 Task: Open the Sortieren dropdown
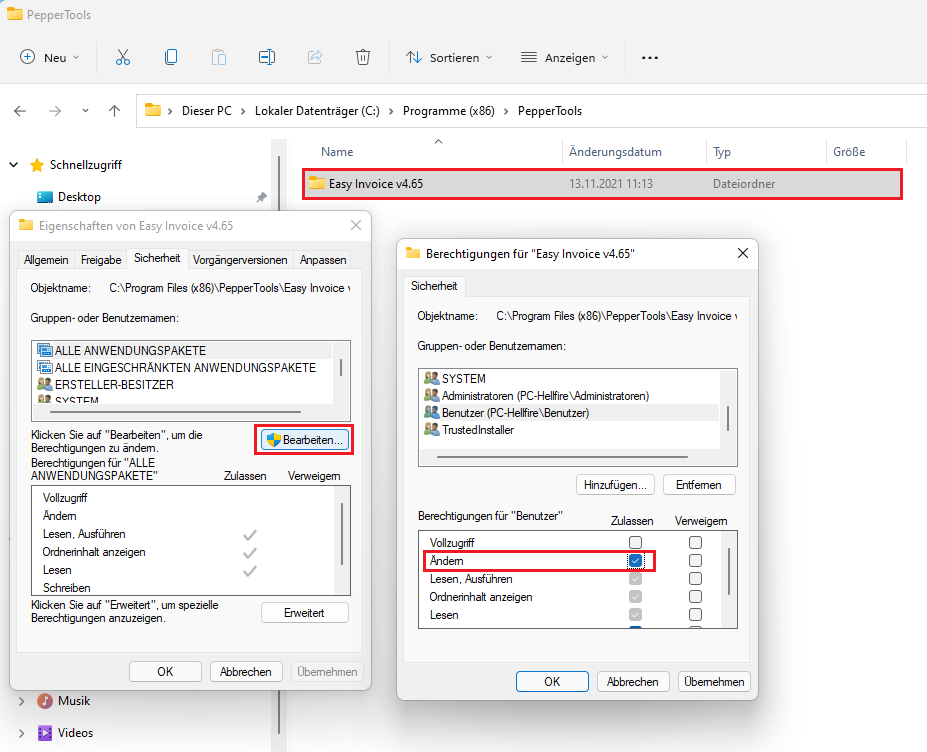click(449, 57)
